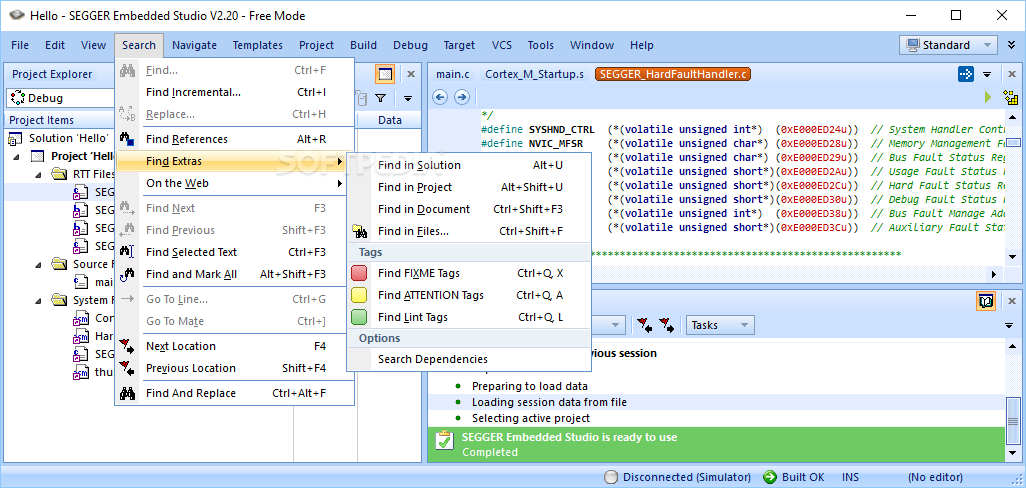Click the editor horizontal scroll right arrow
The image size is (1026, 488).
[x=995, y=275]
